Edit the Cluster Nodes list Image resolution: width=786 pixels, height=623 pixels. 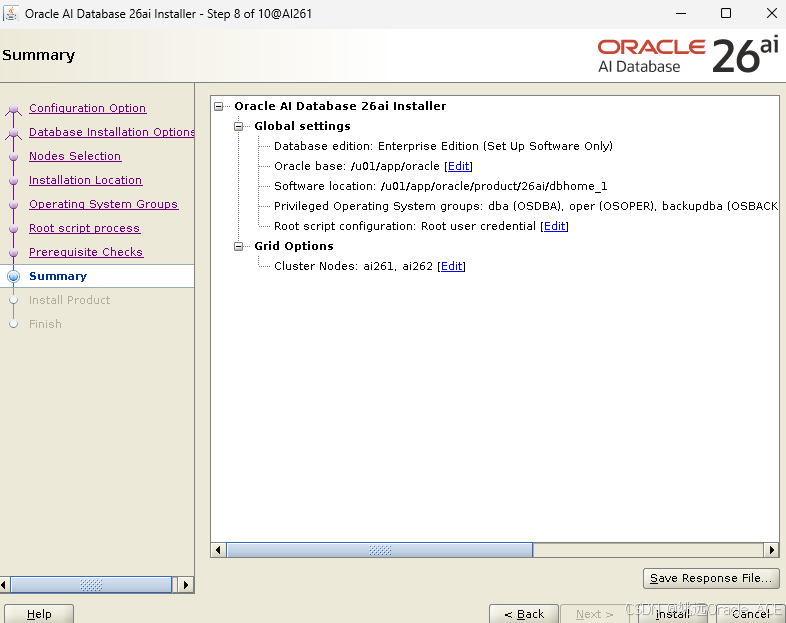452,266
